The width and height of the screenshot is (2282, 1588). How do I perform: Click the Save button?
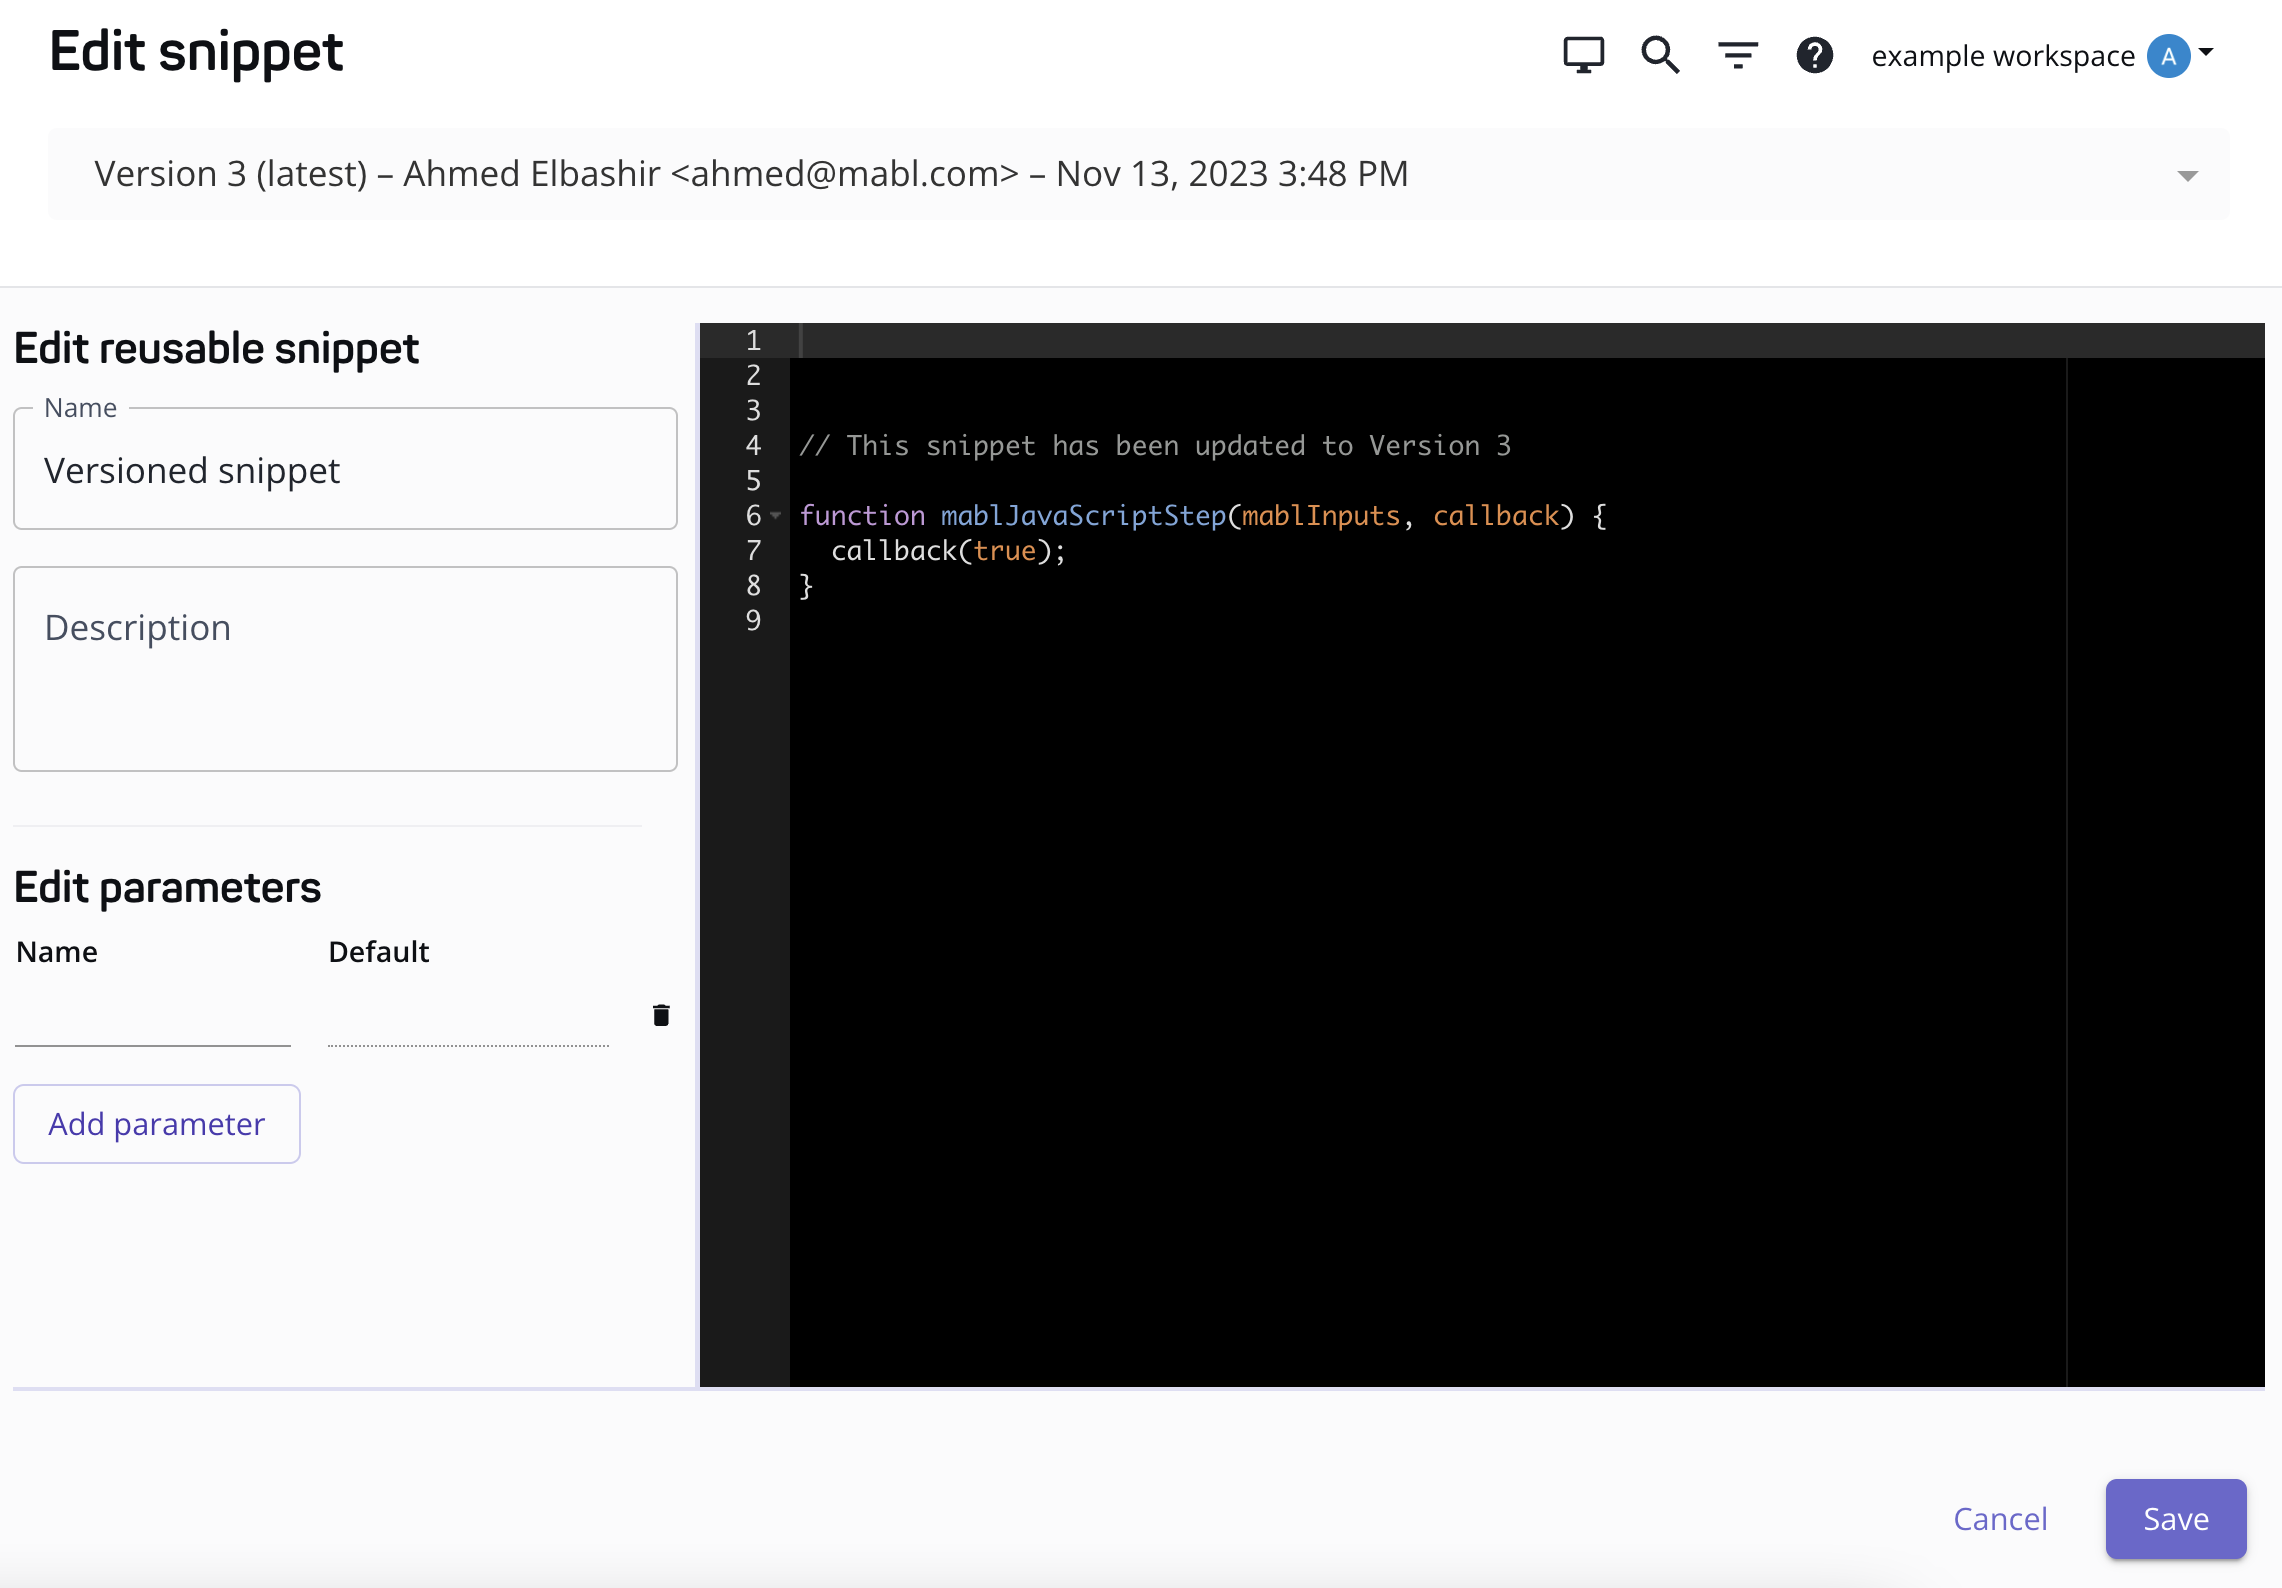(2175, 1519)
